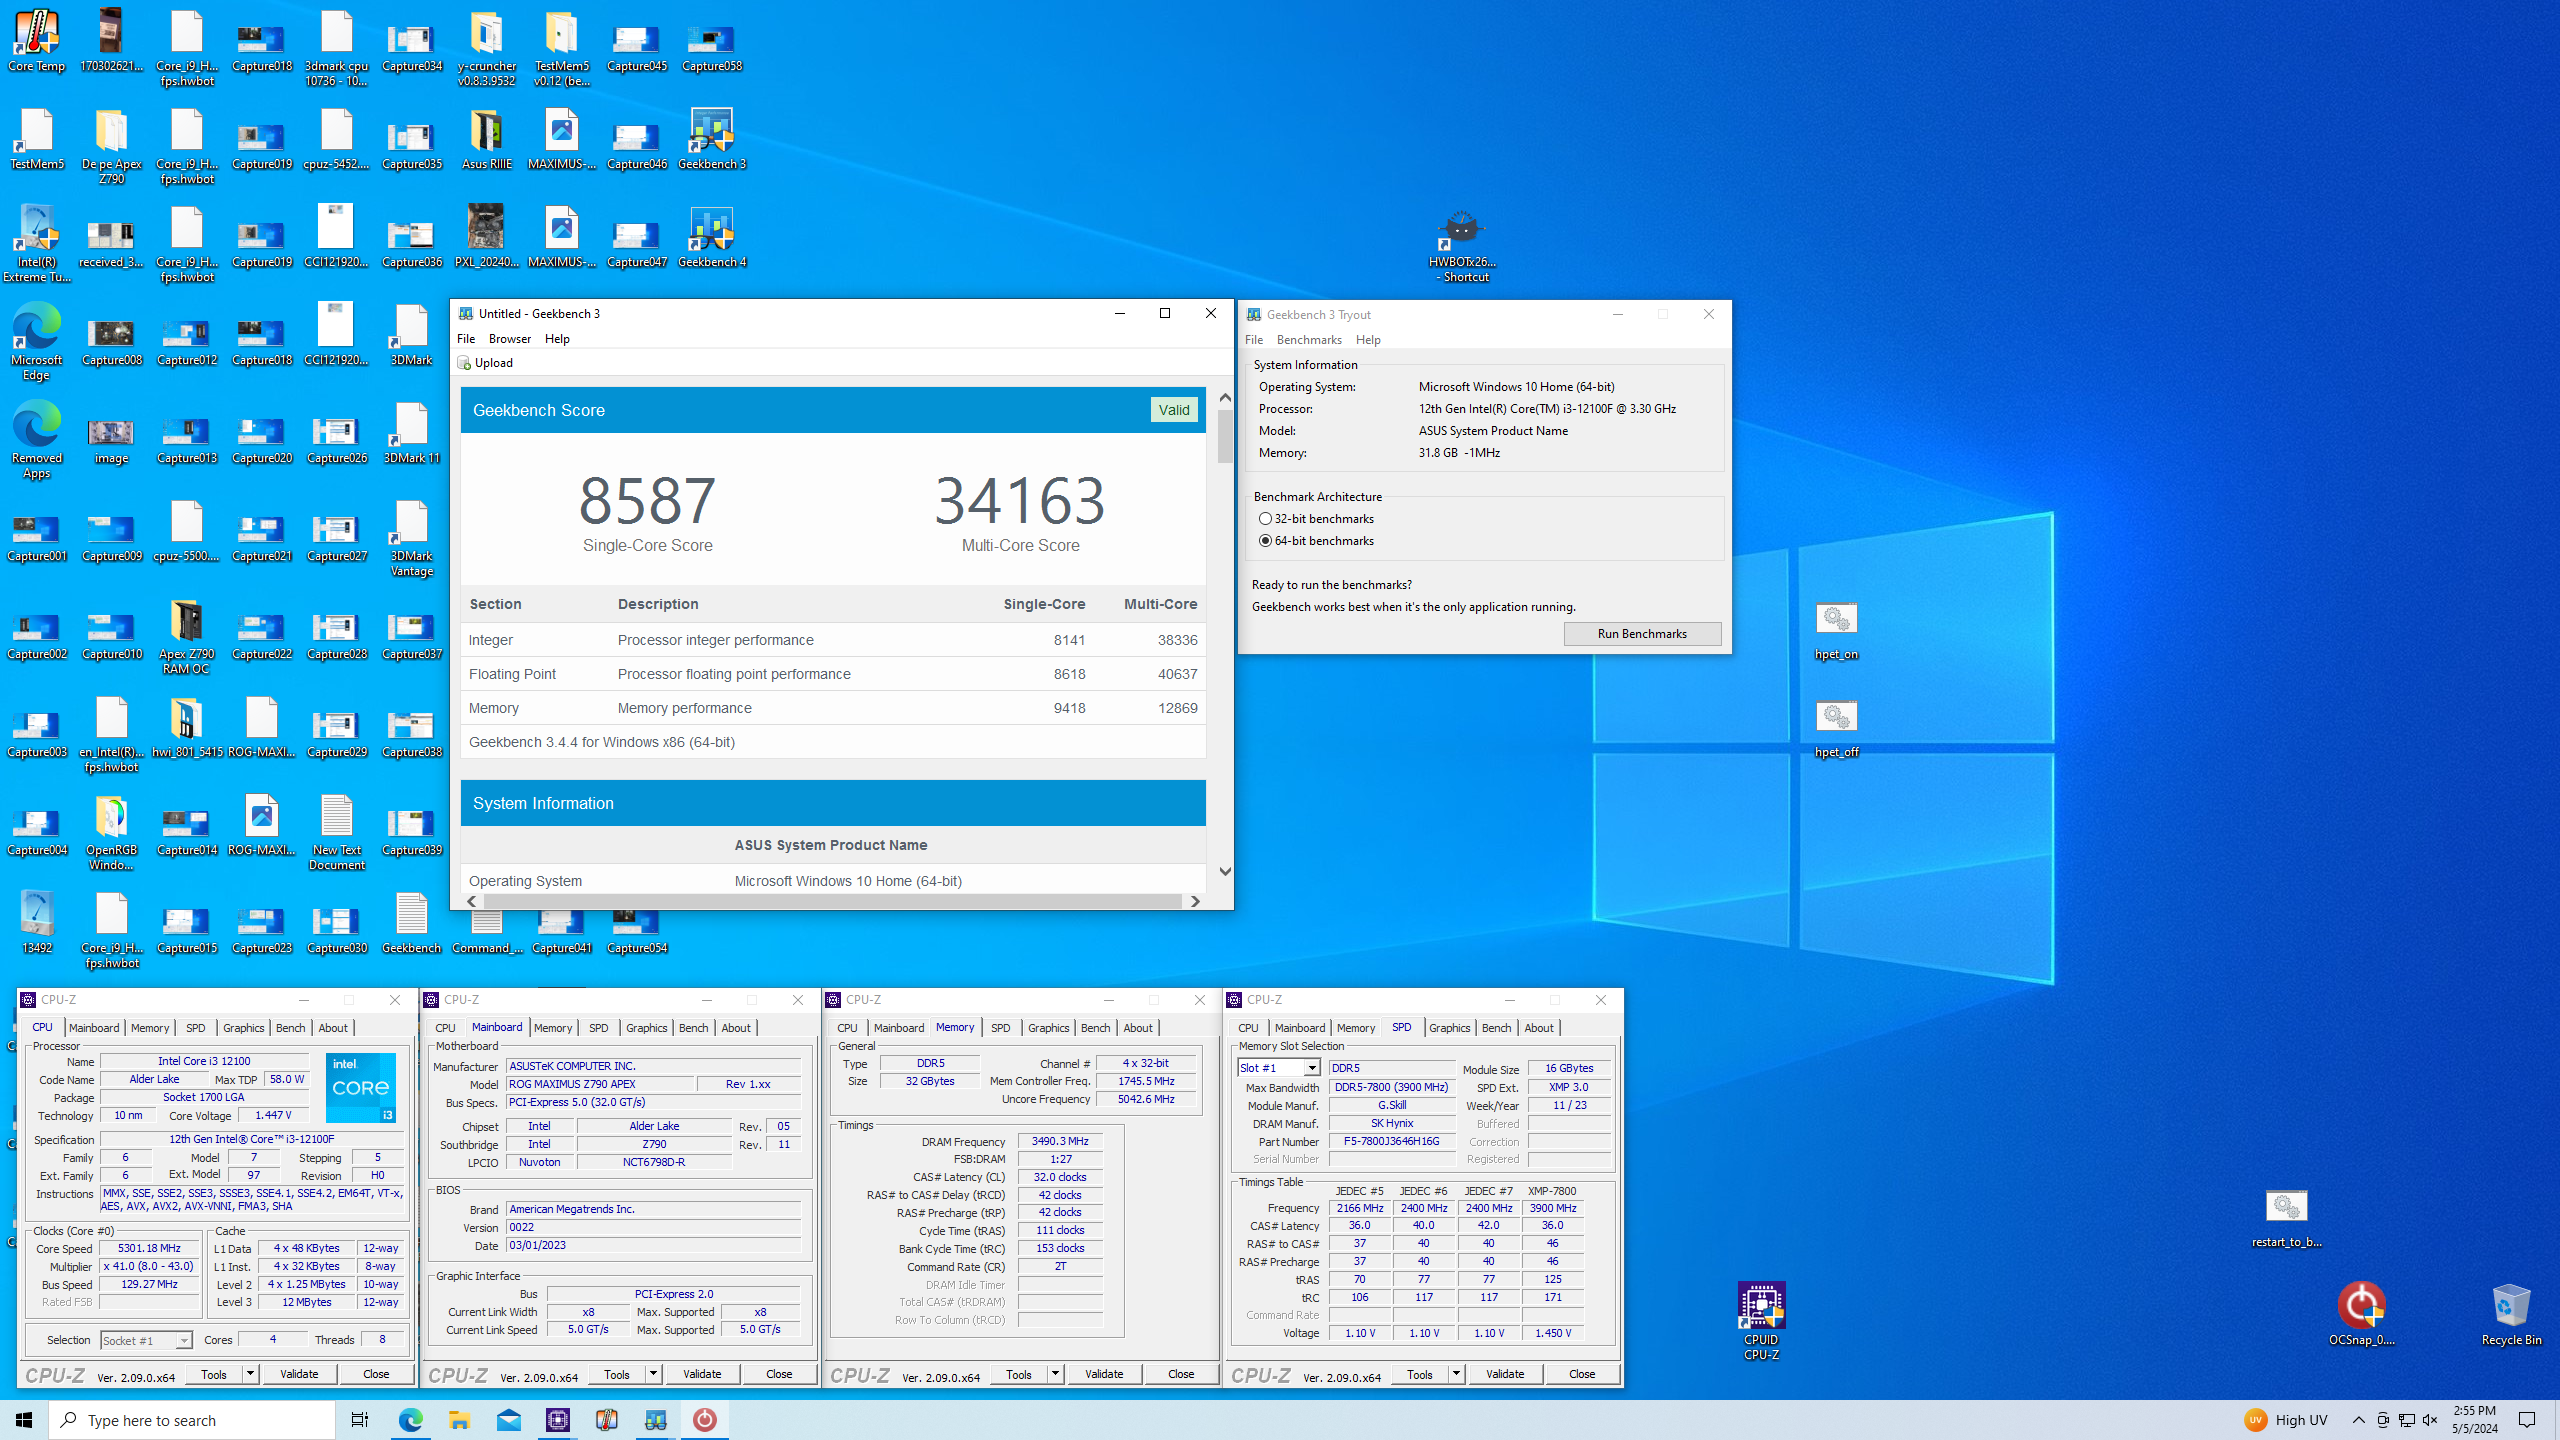Open the y-cruncher v0.8.3.9532 folder icon
This screenshot has height=1440, width=2560.
pyautogui.click(x=487, y=48)
